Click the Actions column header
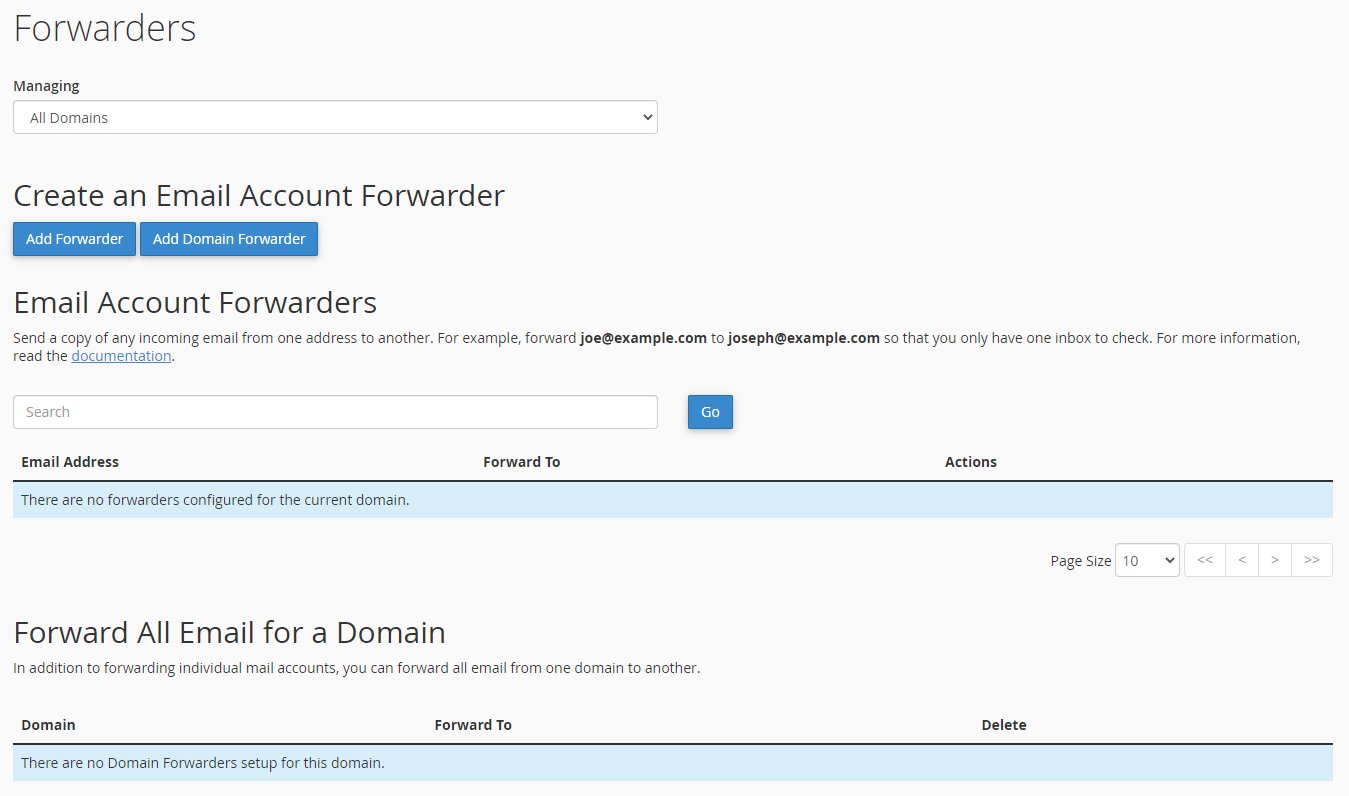1349x796 pixels. (x=970, y=462)
